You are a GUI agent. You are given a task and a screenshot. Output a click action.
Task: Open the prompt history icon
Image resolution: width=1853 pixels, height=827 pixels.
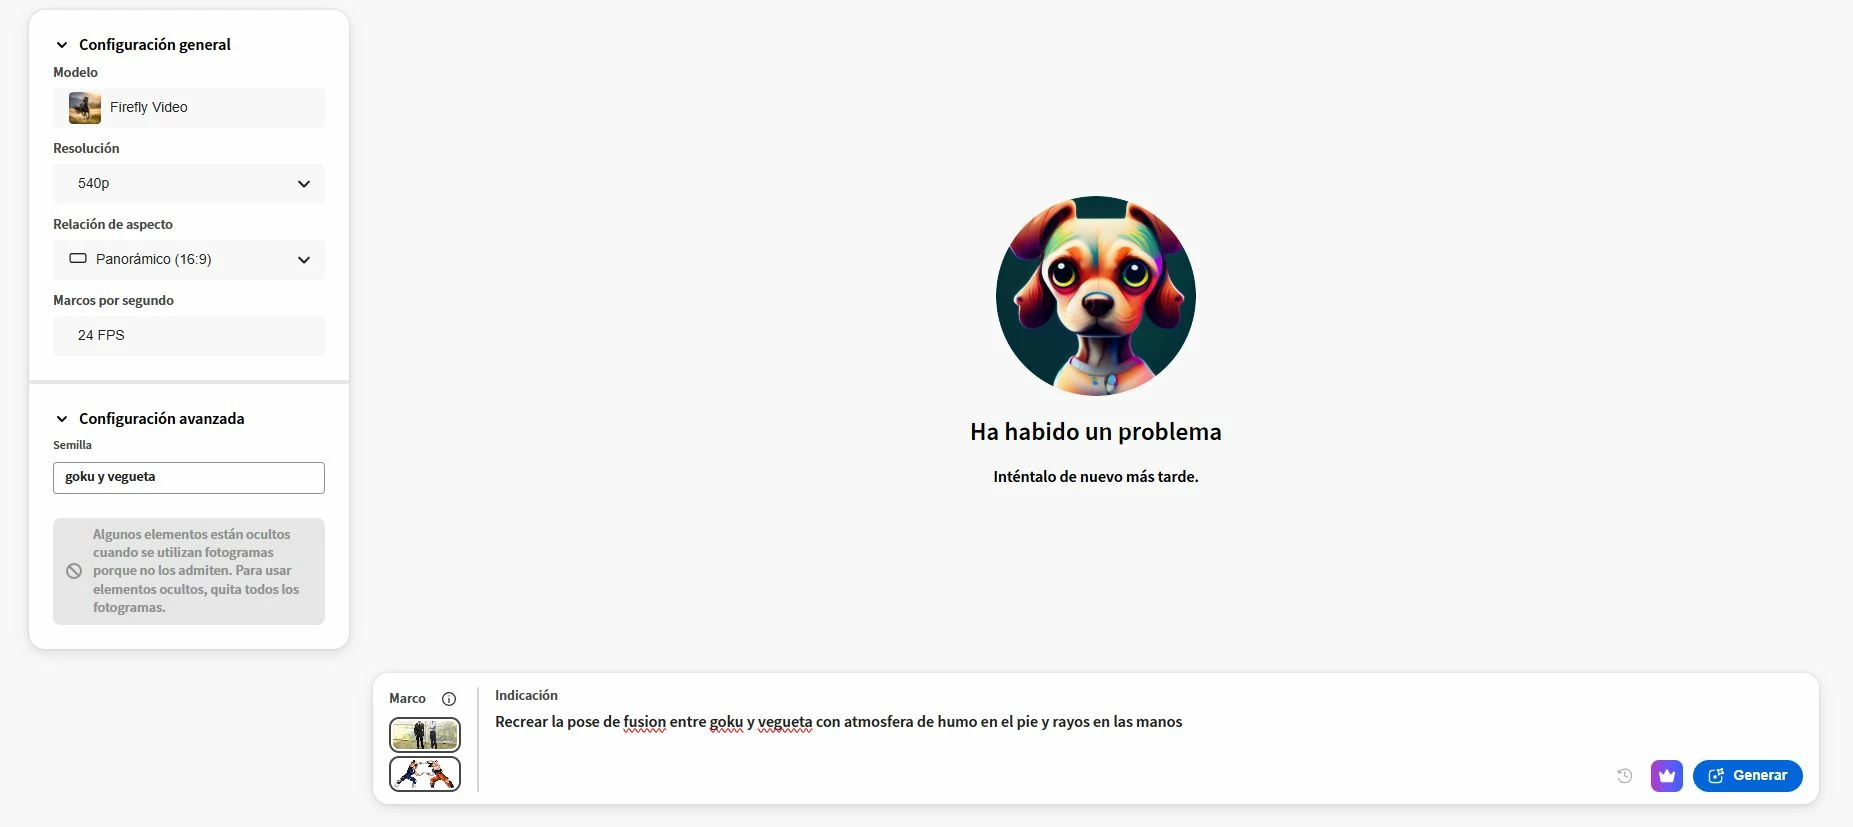(x=1625, y=776)
